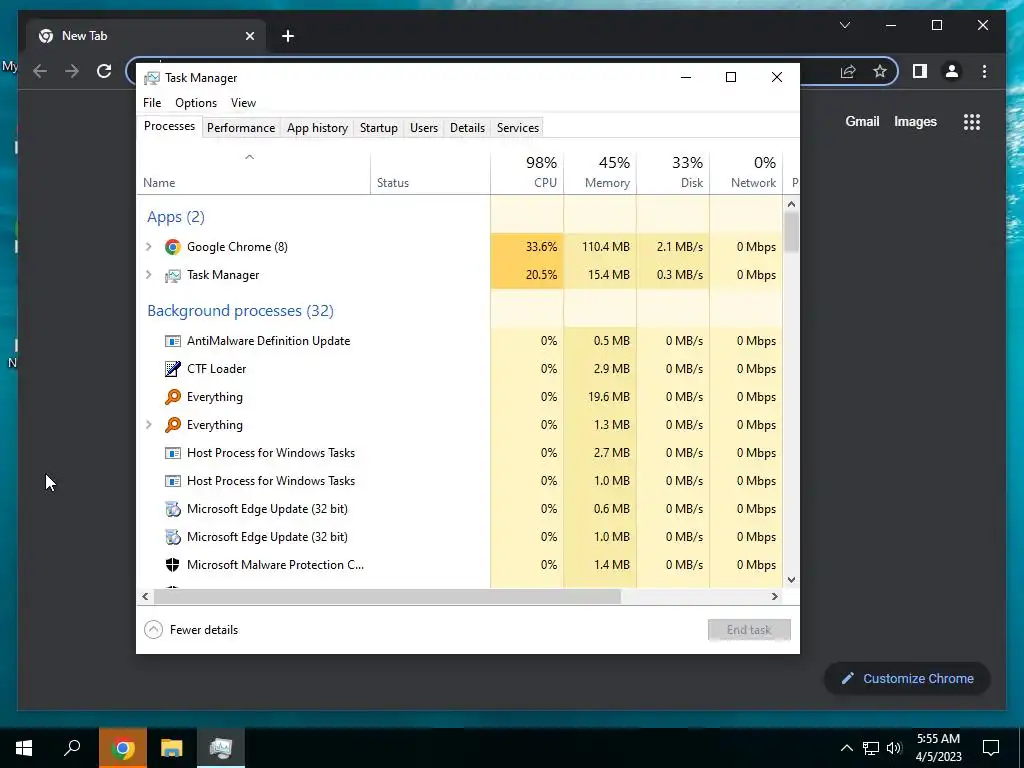This screenshot has width=1024, height=768.
Task: Click vertical scrollbar down arrow
Action: coord(791,580)
